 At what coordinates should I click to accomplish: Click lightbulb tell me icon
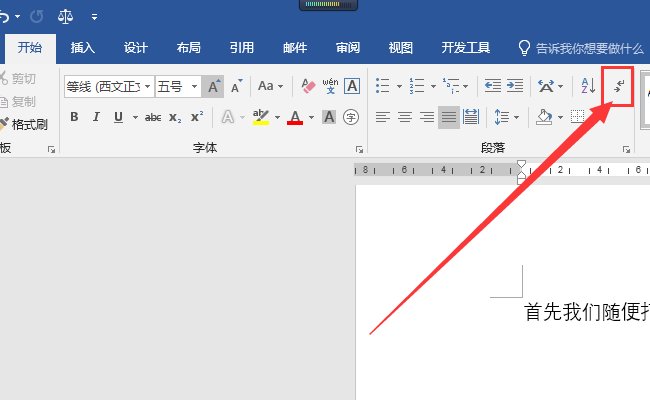pos(524,48)
